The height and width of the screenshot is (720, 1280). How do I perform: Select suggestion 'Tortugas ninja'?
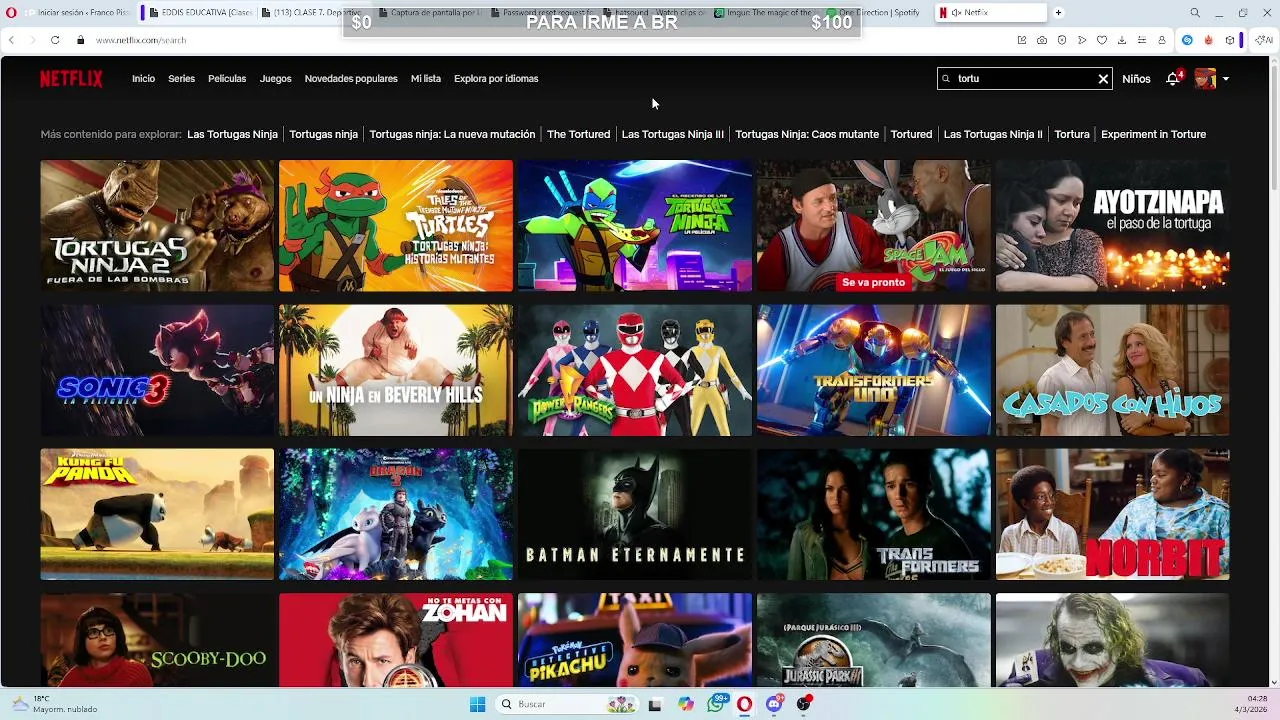click(323, 134)
